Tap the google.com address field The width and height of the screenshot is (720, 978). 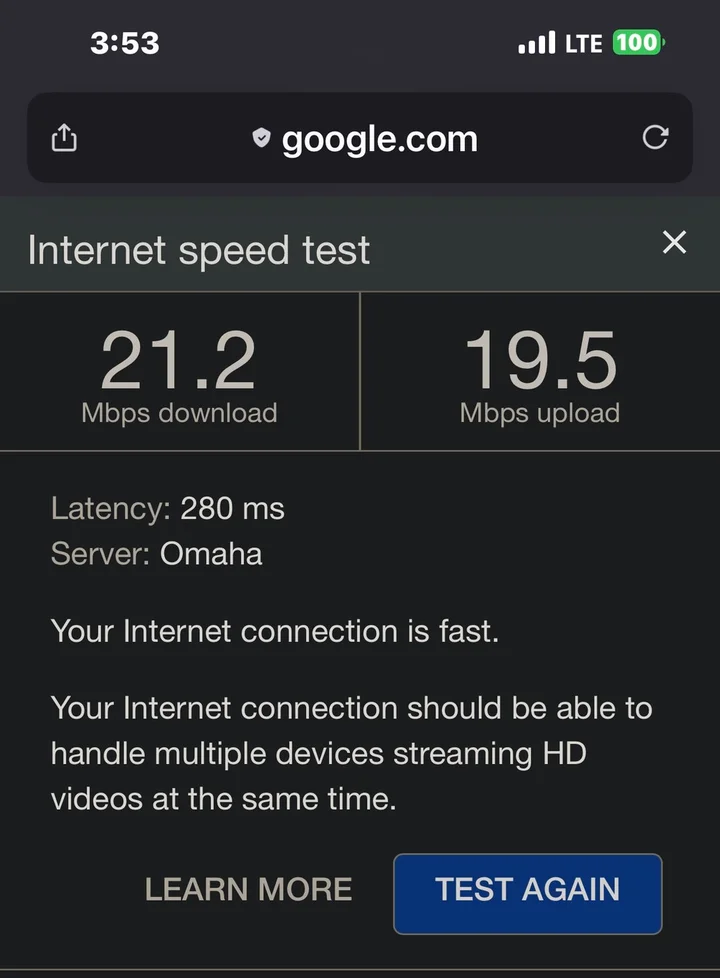pos(379,139)
